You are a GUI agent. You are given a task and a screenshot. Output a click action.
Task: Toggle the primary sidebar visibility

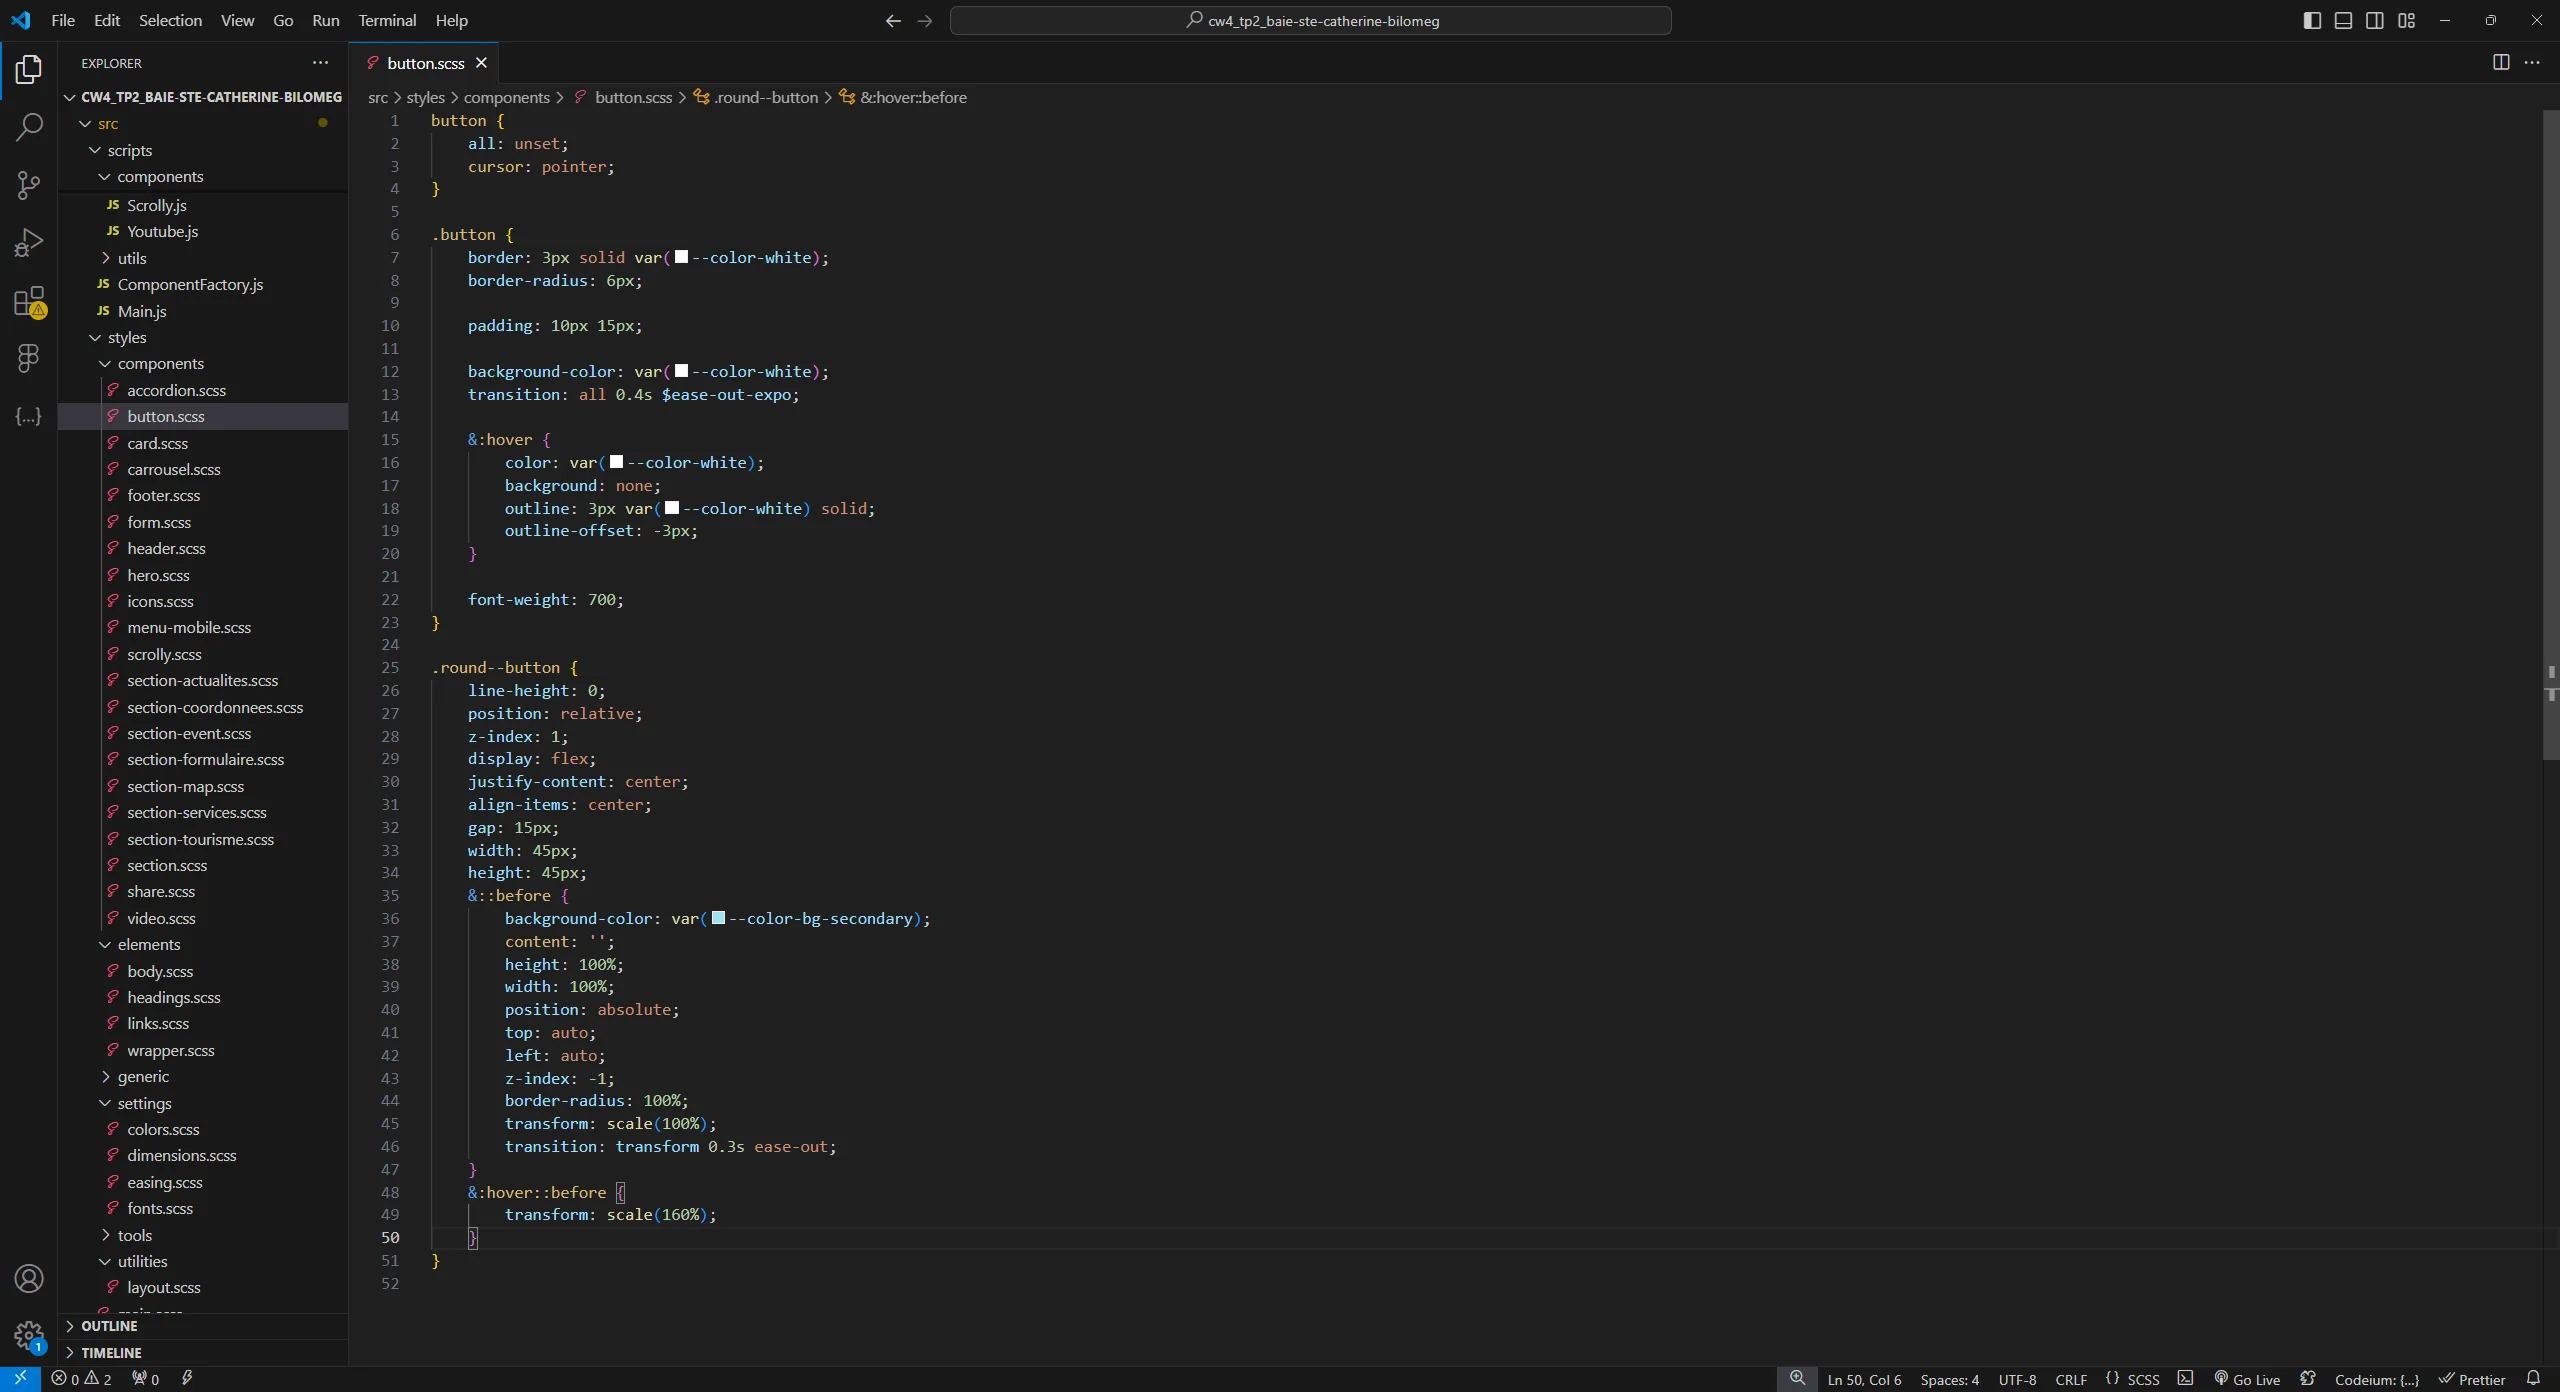pyautogui.click(x=2311, y=20)
